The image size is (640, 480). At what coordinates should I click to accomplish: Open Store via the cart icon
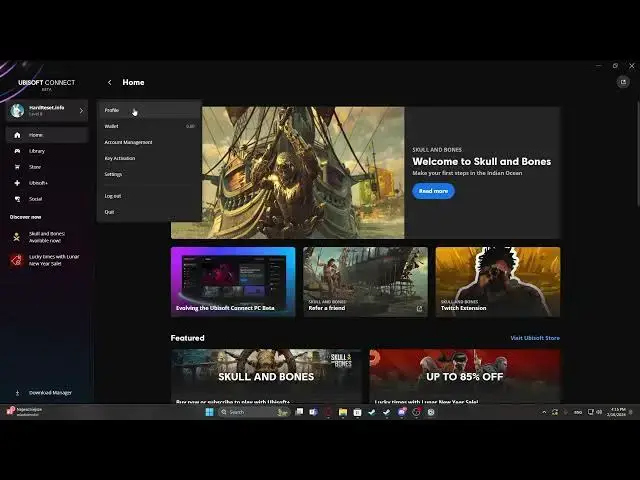tap(17, 167)
